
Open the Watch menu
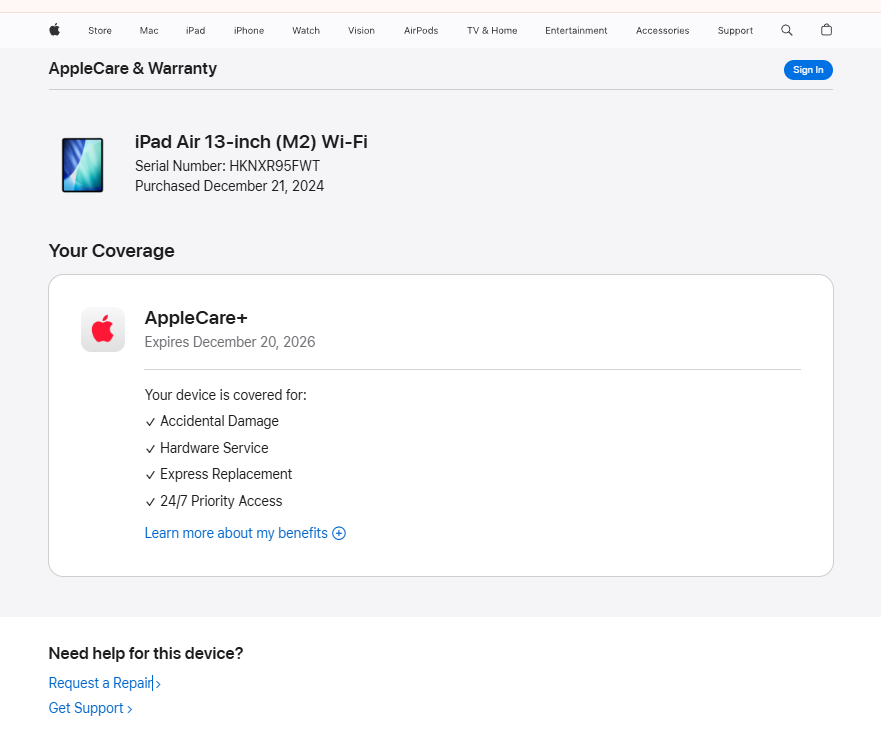[x=306, y=30]
